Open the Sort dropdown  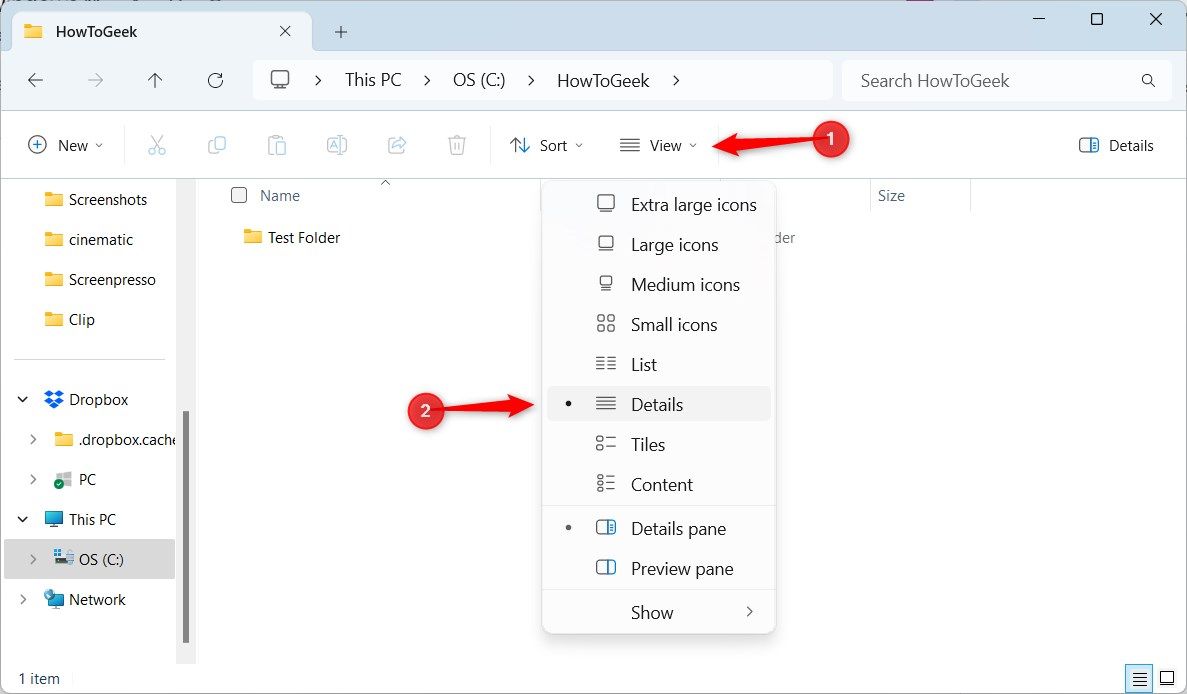[x=546, y=145]
